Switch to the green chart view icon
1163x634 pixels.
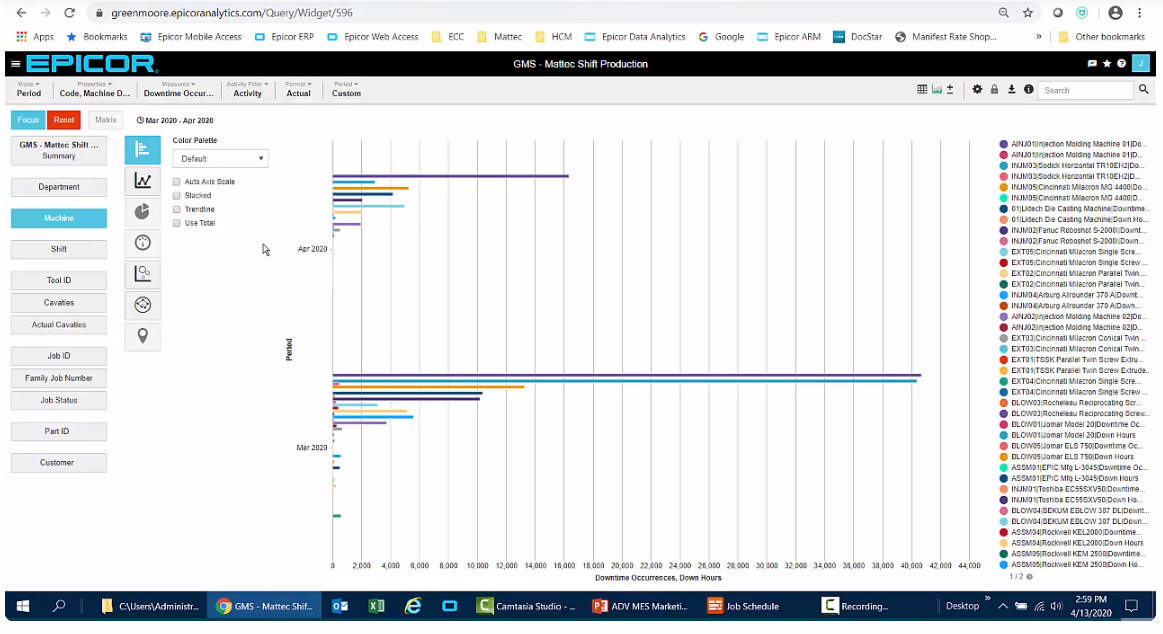point(937,89)
